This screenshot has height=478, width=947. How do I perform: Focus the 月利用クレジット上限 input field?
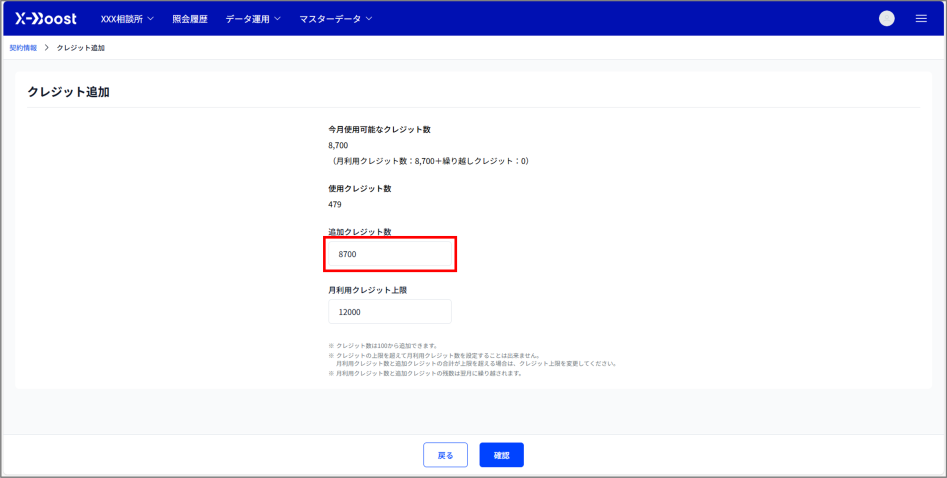click(x=390, y=312)
